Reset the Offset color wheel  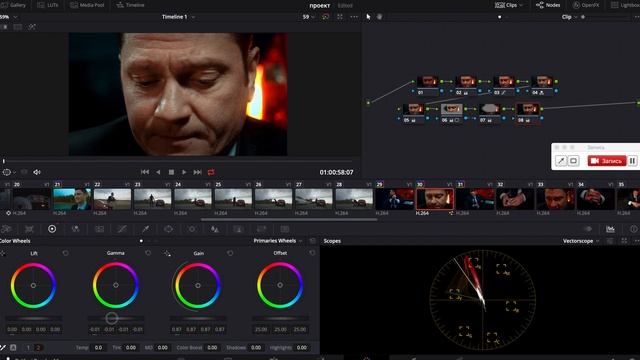click(x=312, y=253)
